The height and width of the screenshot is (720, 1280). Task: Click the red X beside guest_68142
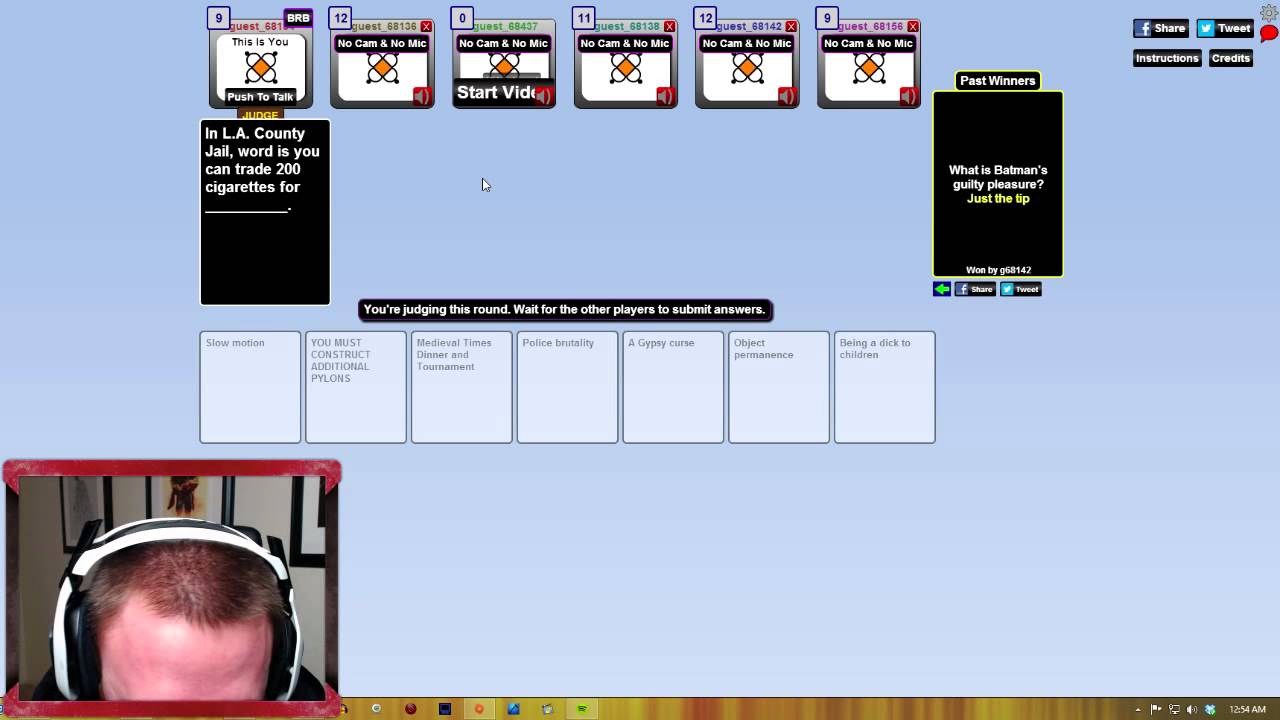[x=791, y=26]
